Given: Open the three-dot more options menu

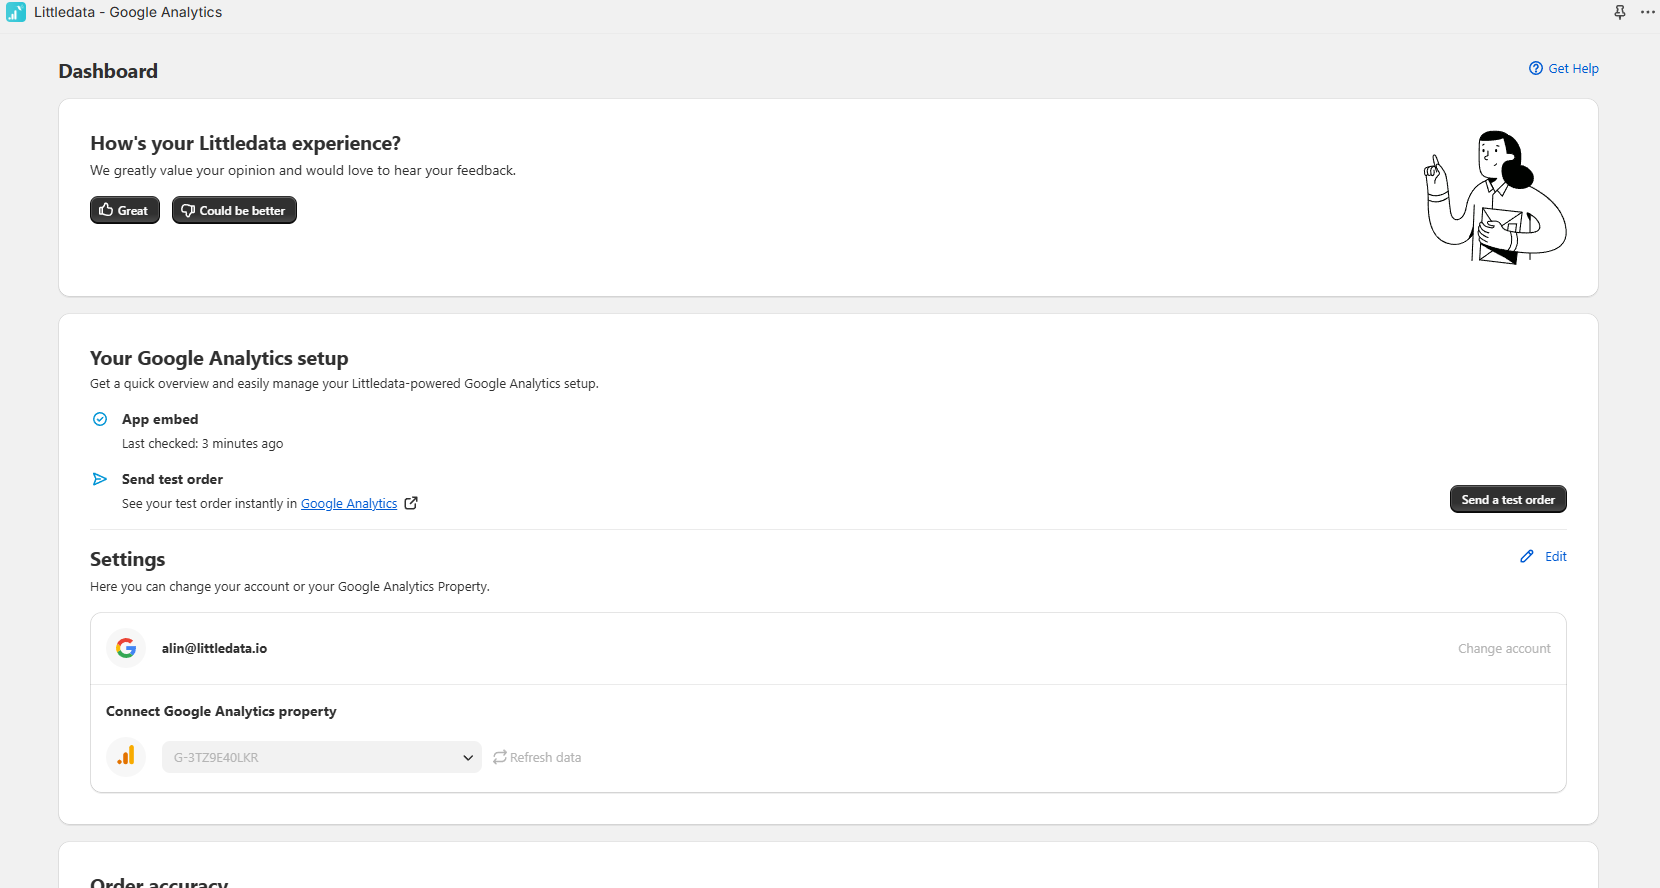Looking at the screenshot, I should [x=1648, y=12].
